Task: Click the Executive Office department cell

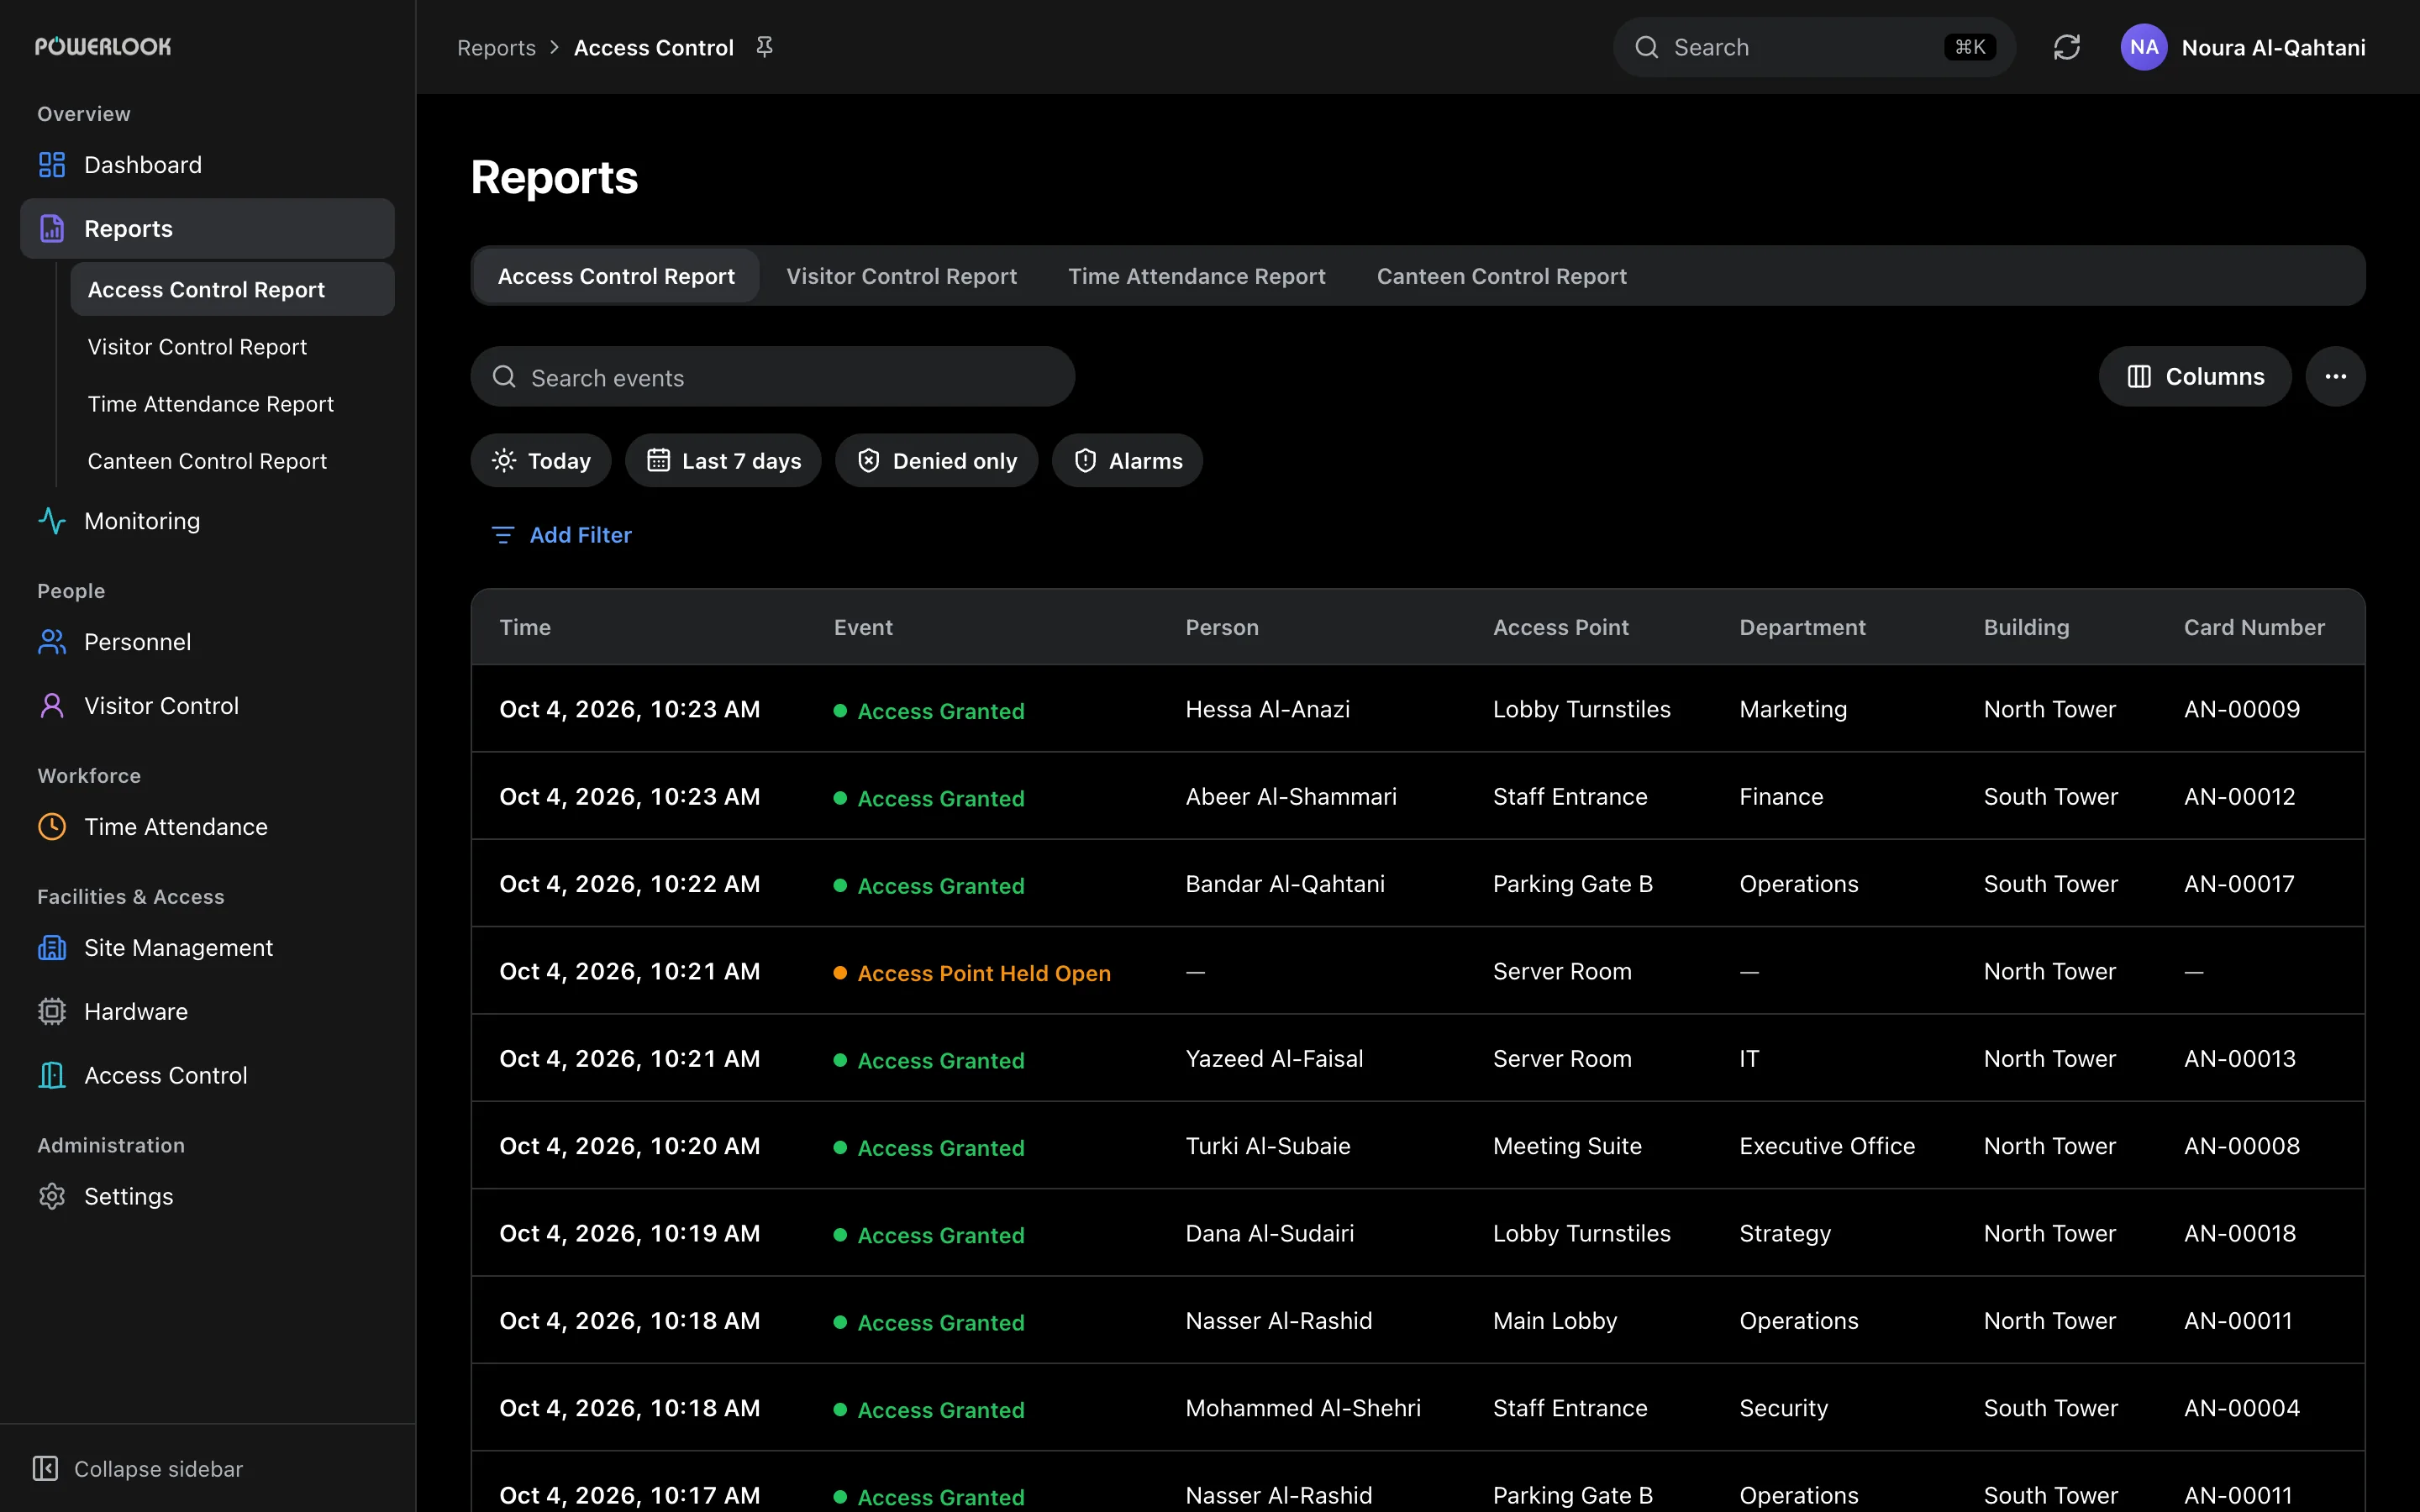Action: coord(1827,1146)
